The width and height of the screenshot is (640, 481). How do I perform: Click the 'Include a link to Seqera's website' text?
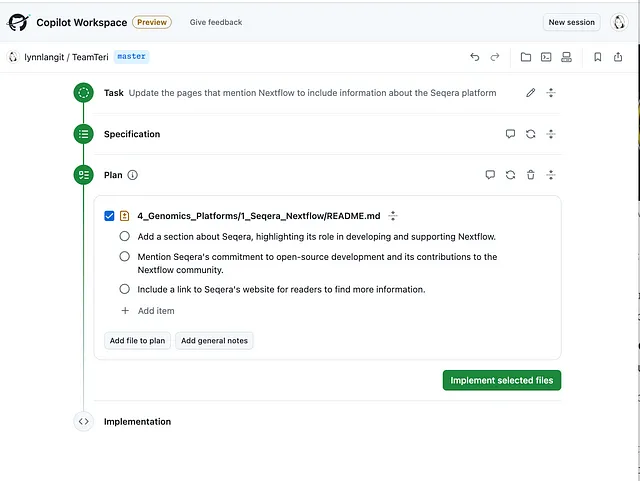[x=281, y=289]
